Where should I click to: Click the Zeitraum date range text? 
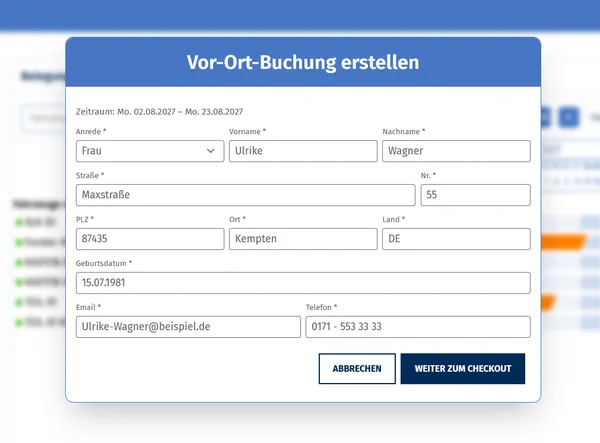159,112
